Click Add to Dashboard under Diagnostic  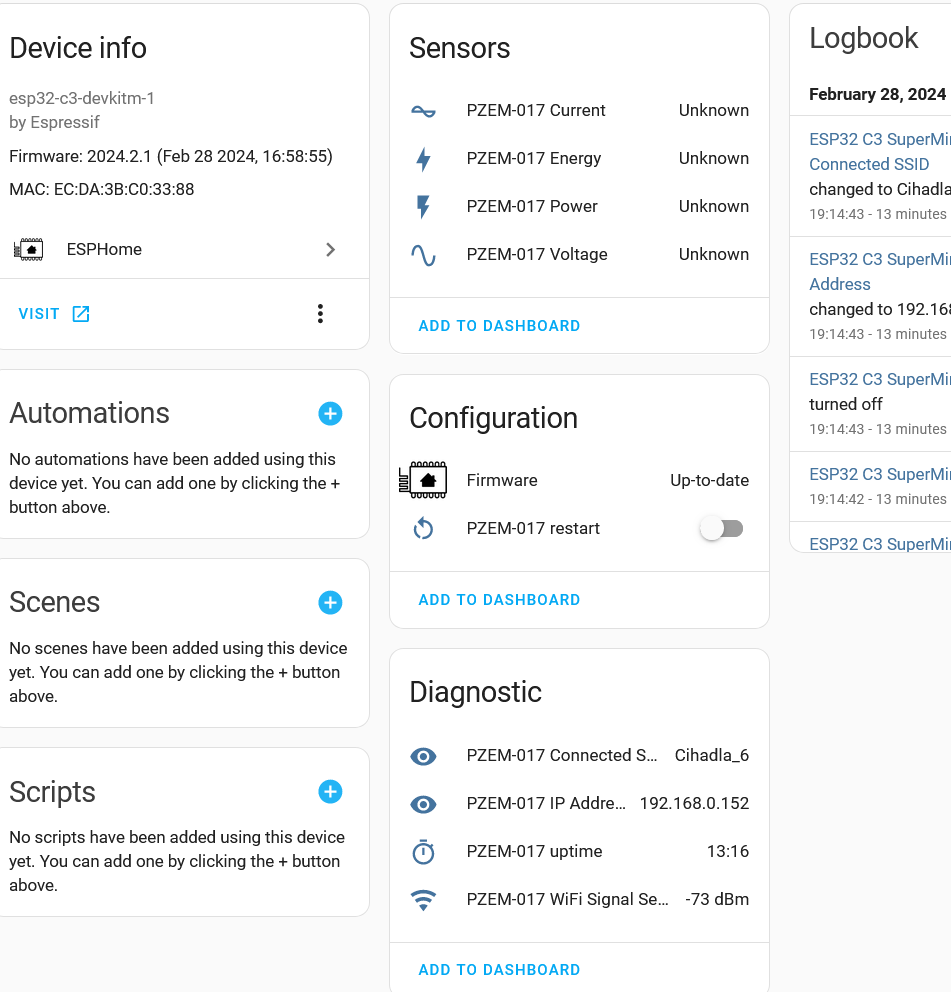coord(499,970)
